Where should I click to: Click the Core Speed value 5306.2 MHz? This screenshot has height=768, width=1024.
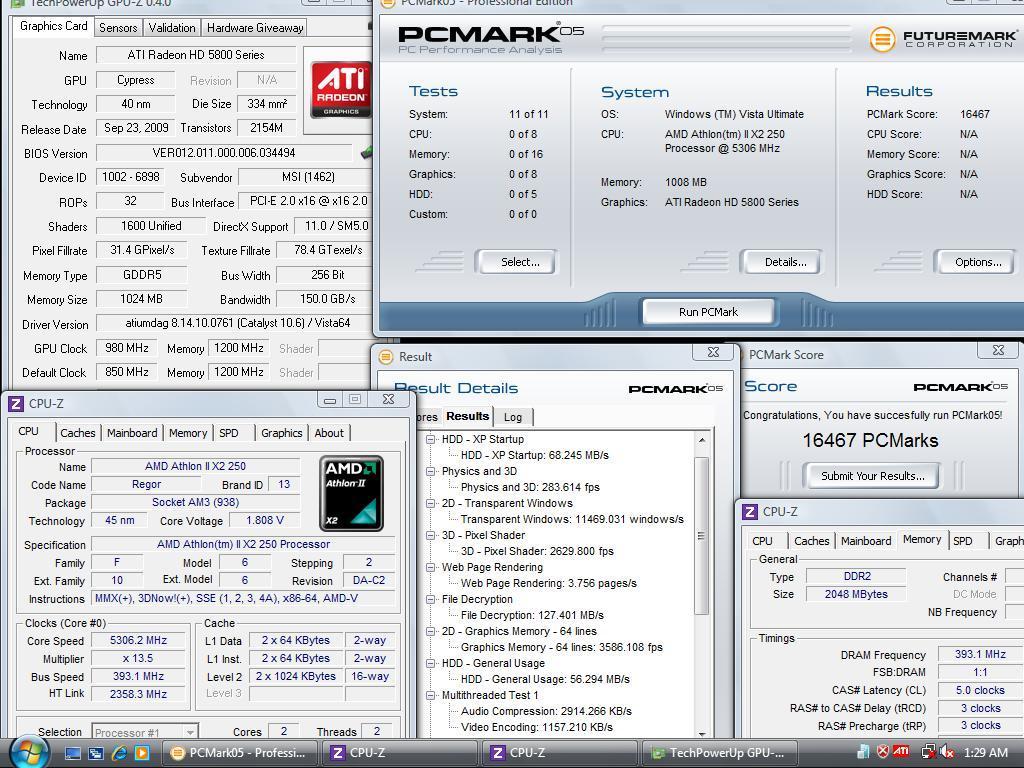click(x=138, y=641)
